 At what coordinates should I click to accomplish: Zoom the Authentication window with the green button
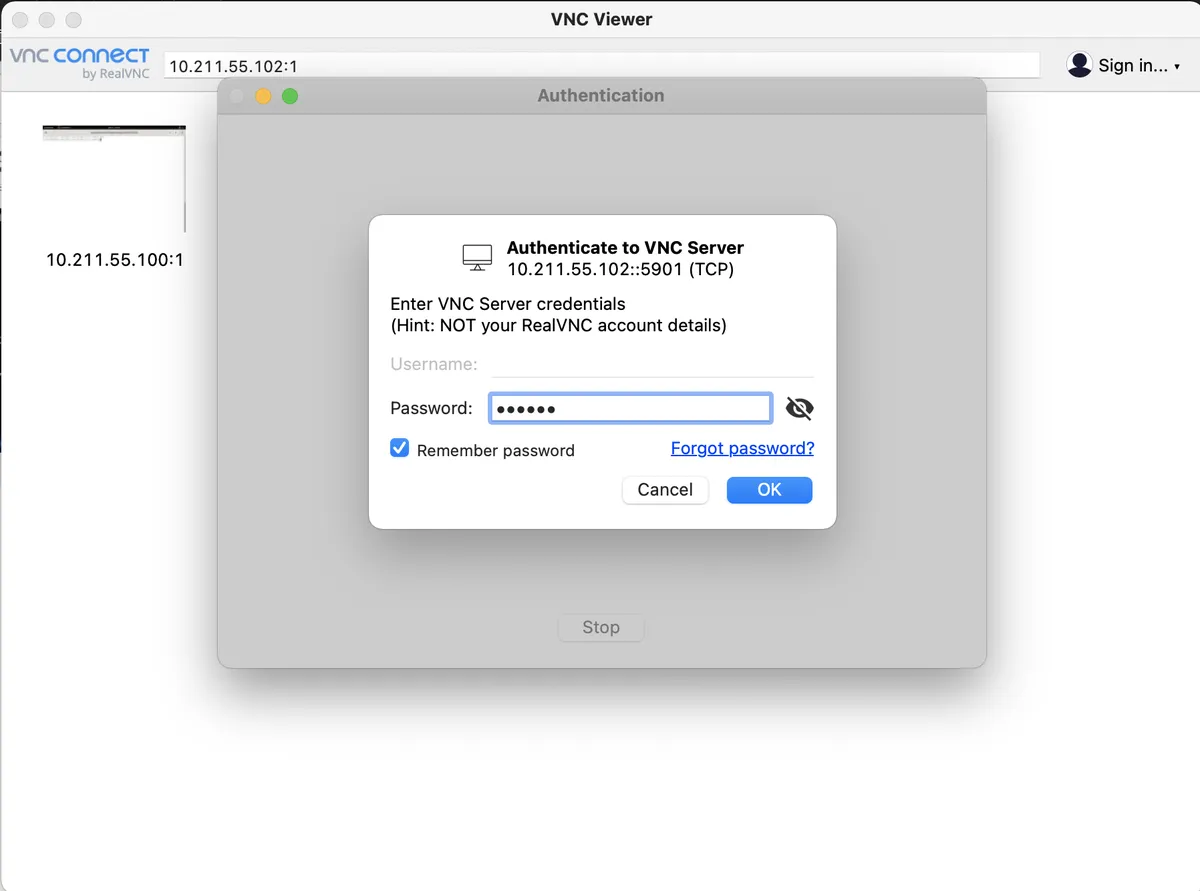290,96
